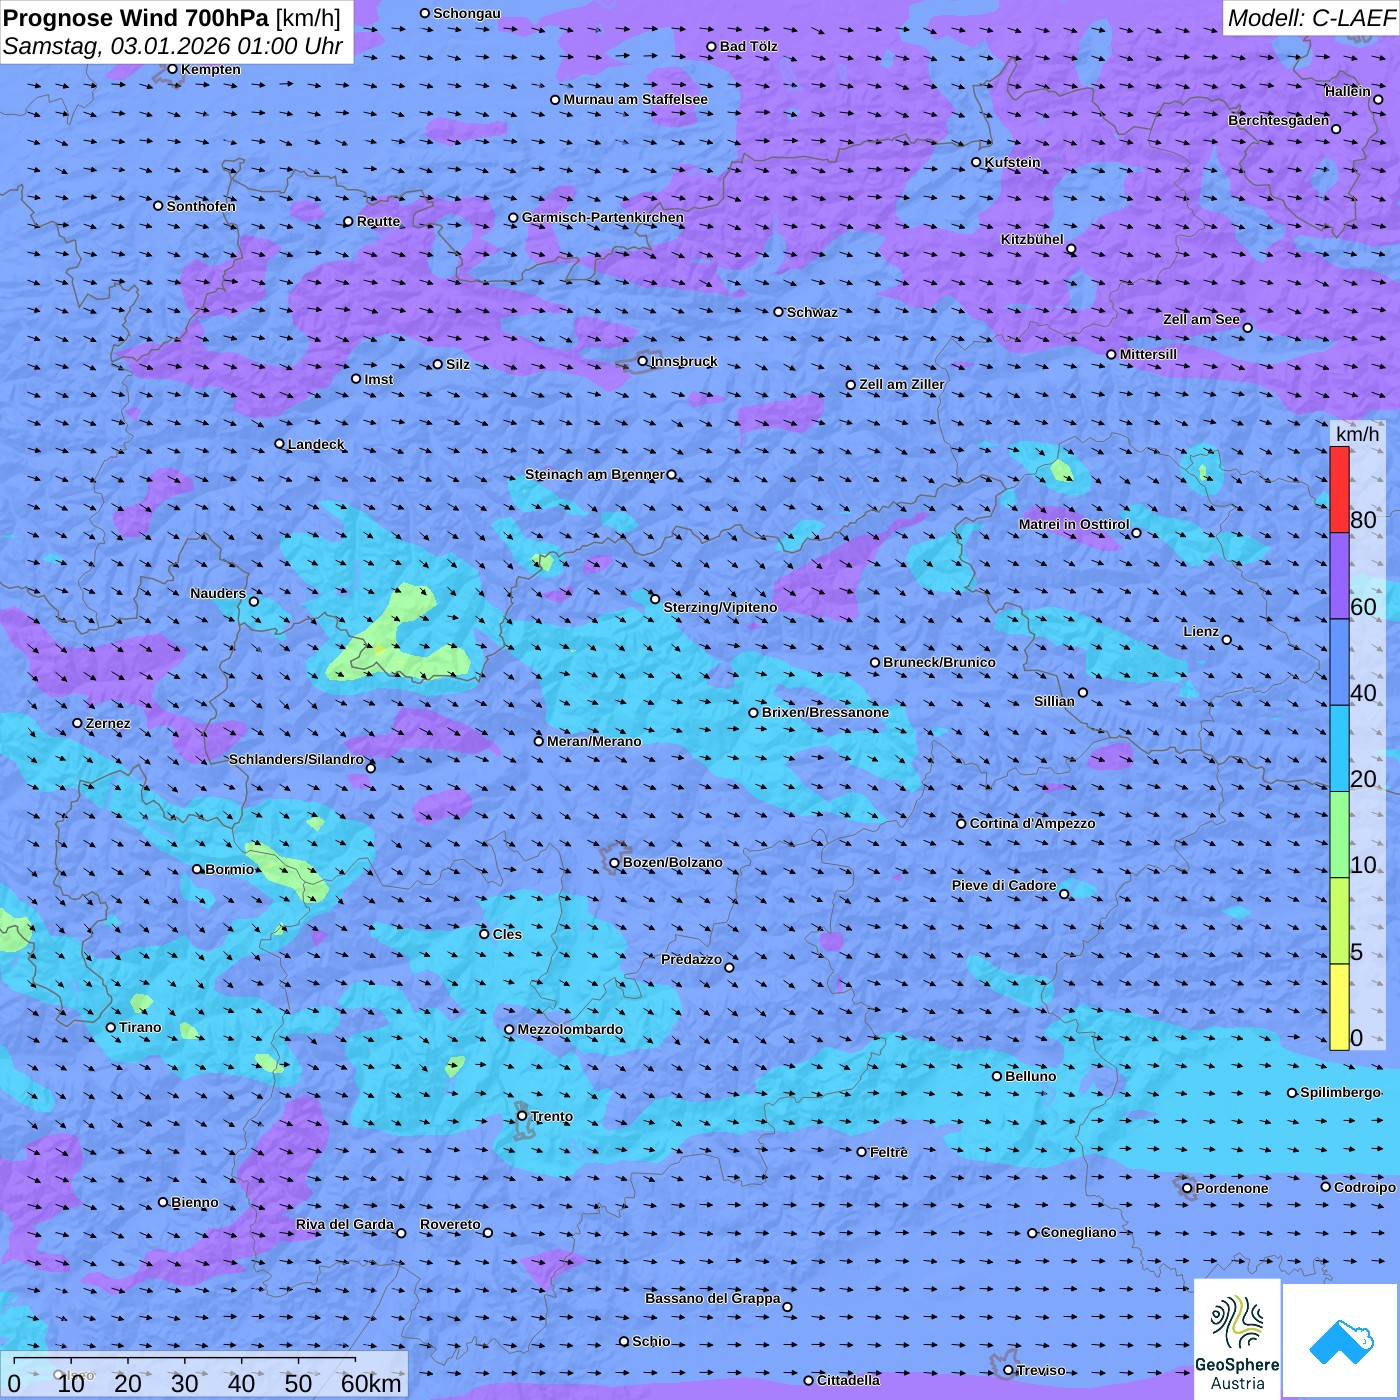Select the purple 60–80 legend segment

click(x=1339, y=576)
